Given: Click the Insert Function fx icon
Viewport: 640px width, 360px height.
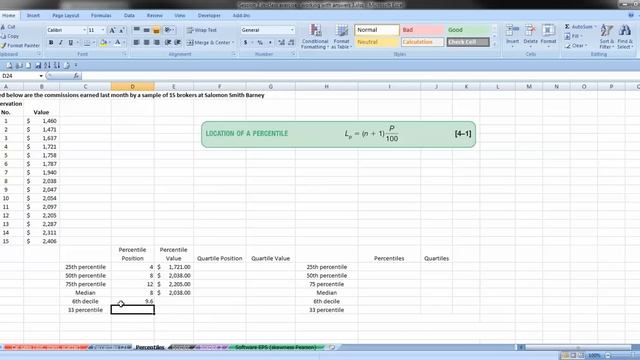Looking at the screenshot, I should (x=76, y=76).
